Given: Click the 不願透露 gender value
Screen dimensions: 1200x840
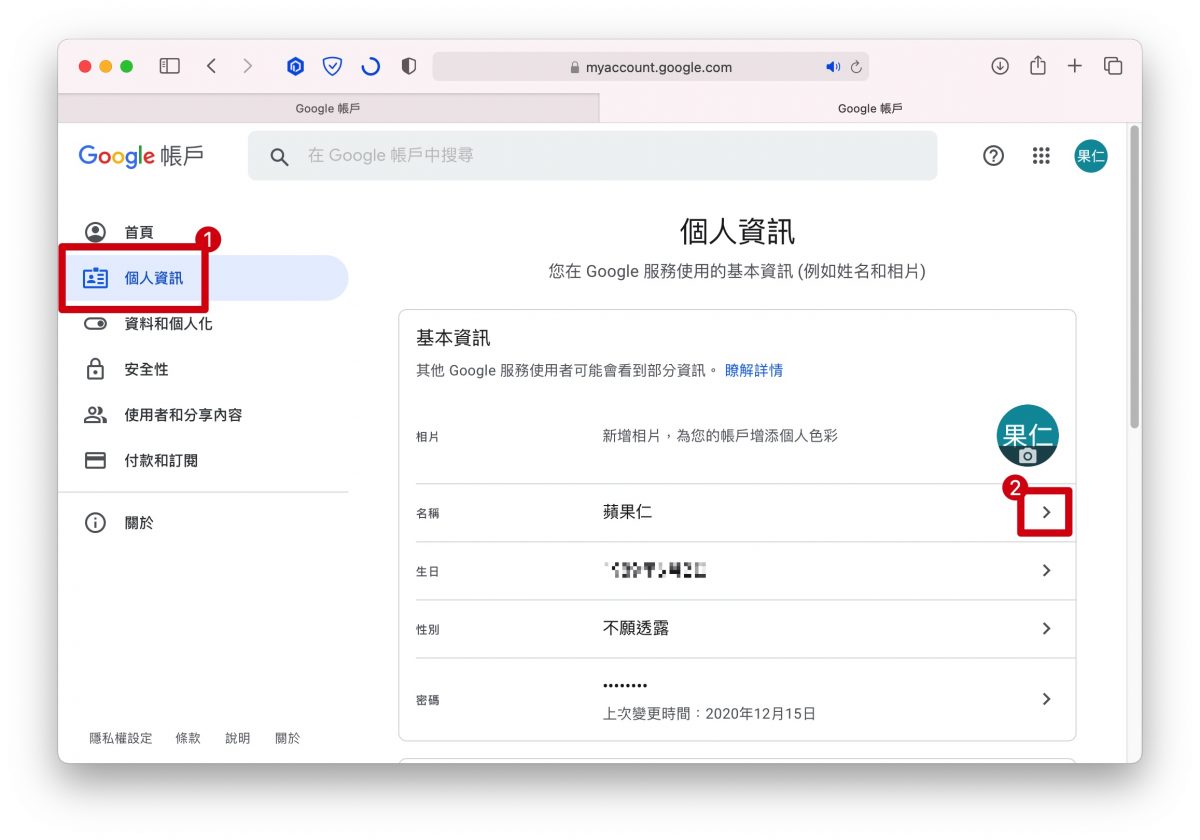Looking at the screenshot, I should click(x=636, y=628).
